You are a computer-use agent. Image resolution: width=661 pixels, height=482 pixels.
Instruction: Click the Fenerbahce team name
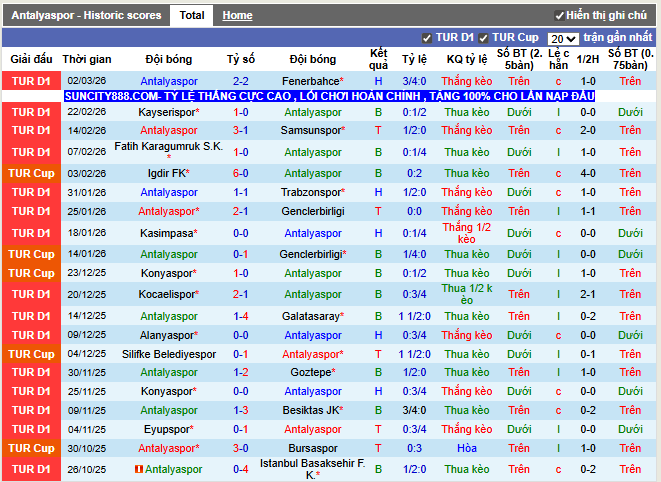pyautogui.click(x=311, y=81)
